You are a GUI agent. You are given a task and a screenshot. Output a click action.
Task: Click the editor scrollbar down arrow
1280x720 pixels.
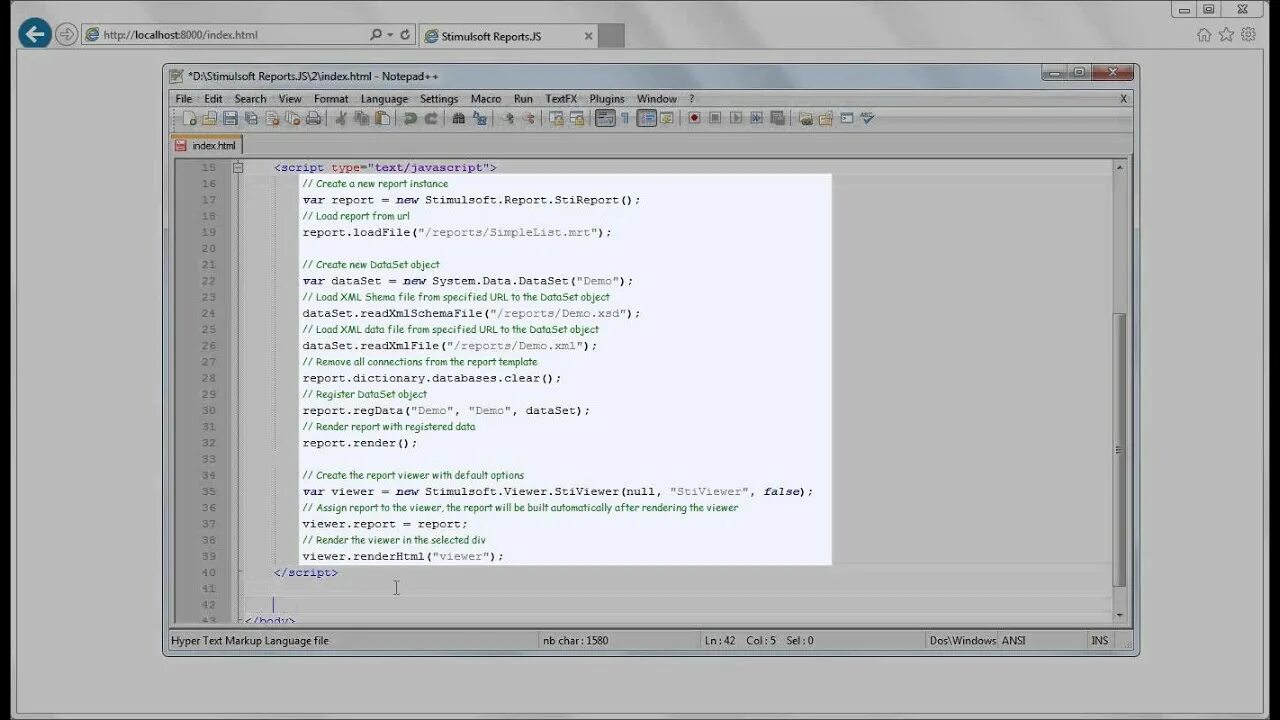[x=1119, y=615]
